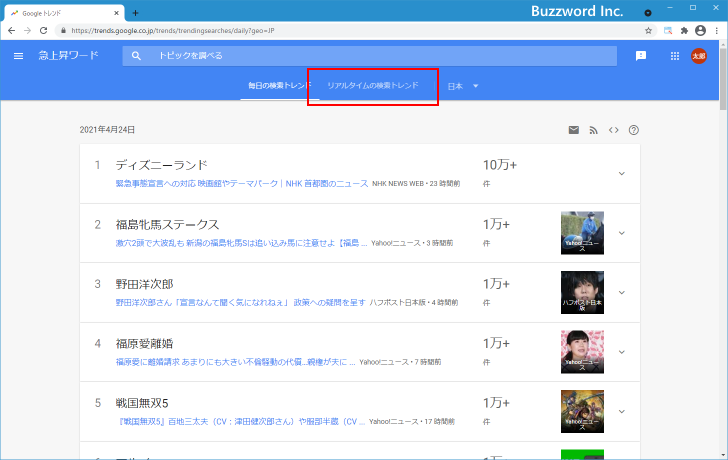728x460 pixels.
Task: Open the RSS feed icon
Action: click(x=593, y=130)
